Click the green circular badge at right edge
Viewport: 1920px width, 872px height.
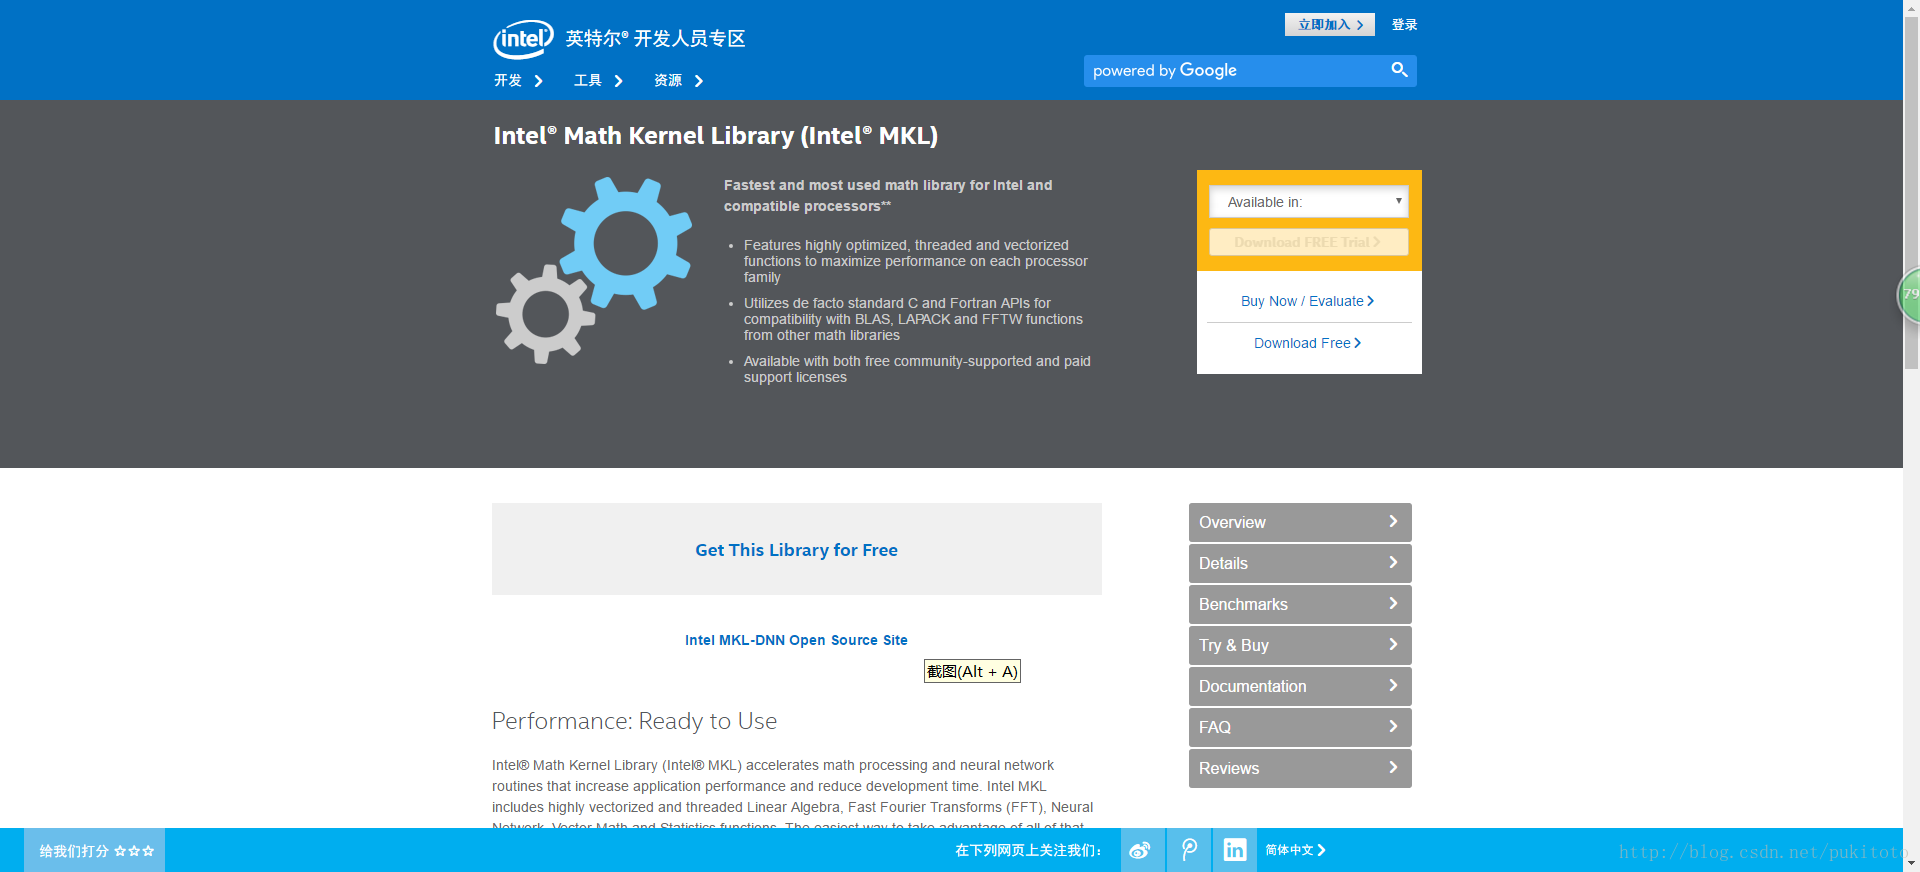click(x=1909, y=295)
